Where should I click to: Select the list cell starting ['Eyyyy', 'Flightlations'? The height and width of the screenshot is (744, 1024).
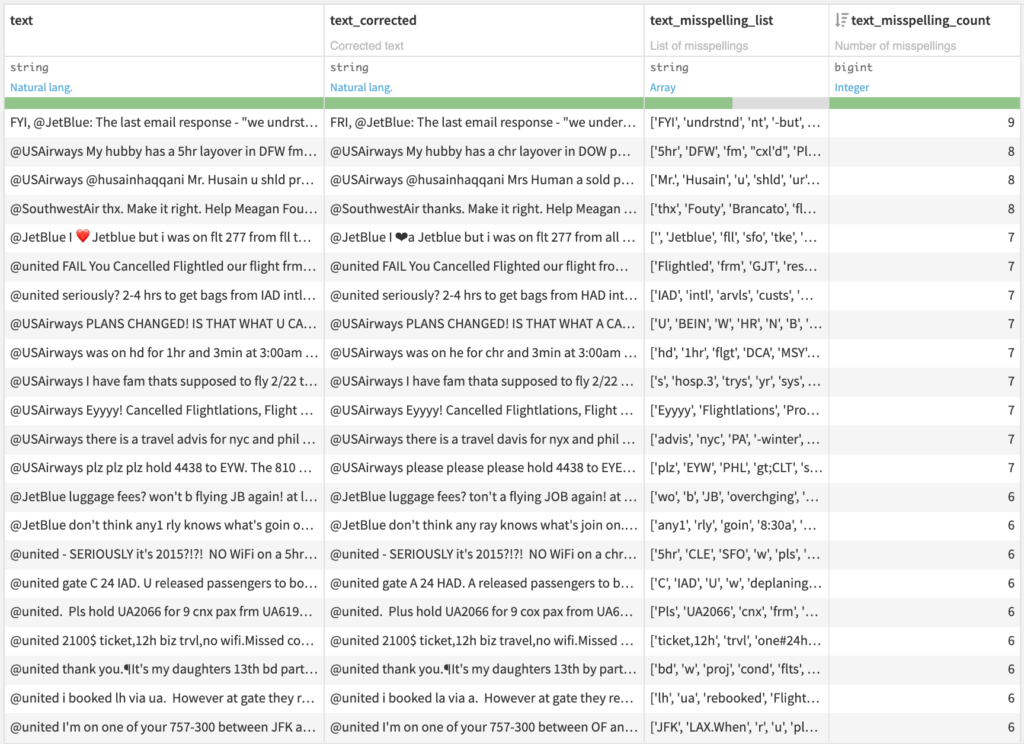[x=736, y=410]
